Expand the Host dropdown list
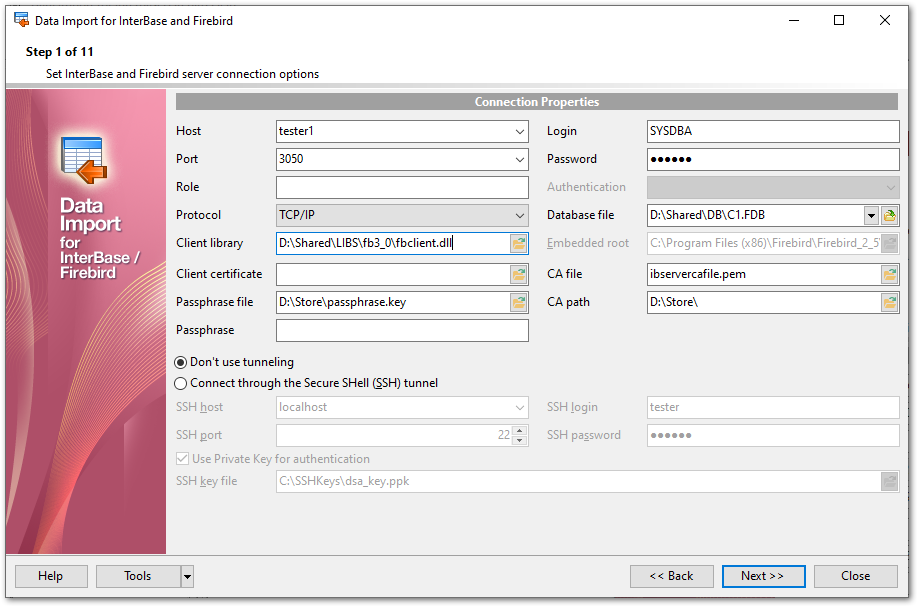Screen dimensions: 918x607 coord(520,131)
